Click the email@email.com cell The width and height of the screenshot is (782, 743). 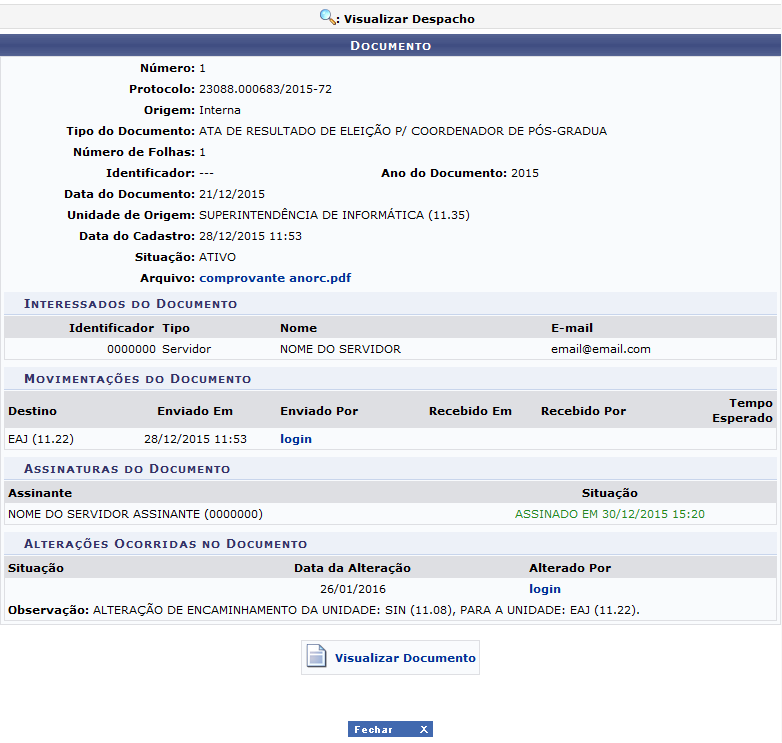pyautogui.click(x=600, y=349)
